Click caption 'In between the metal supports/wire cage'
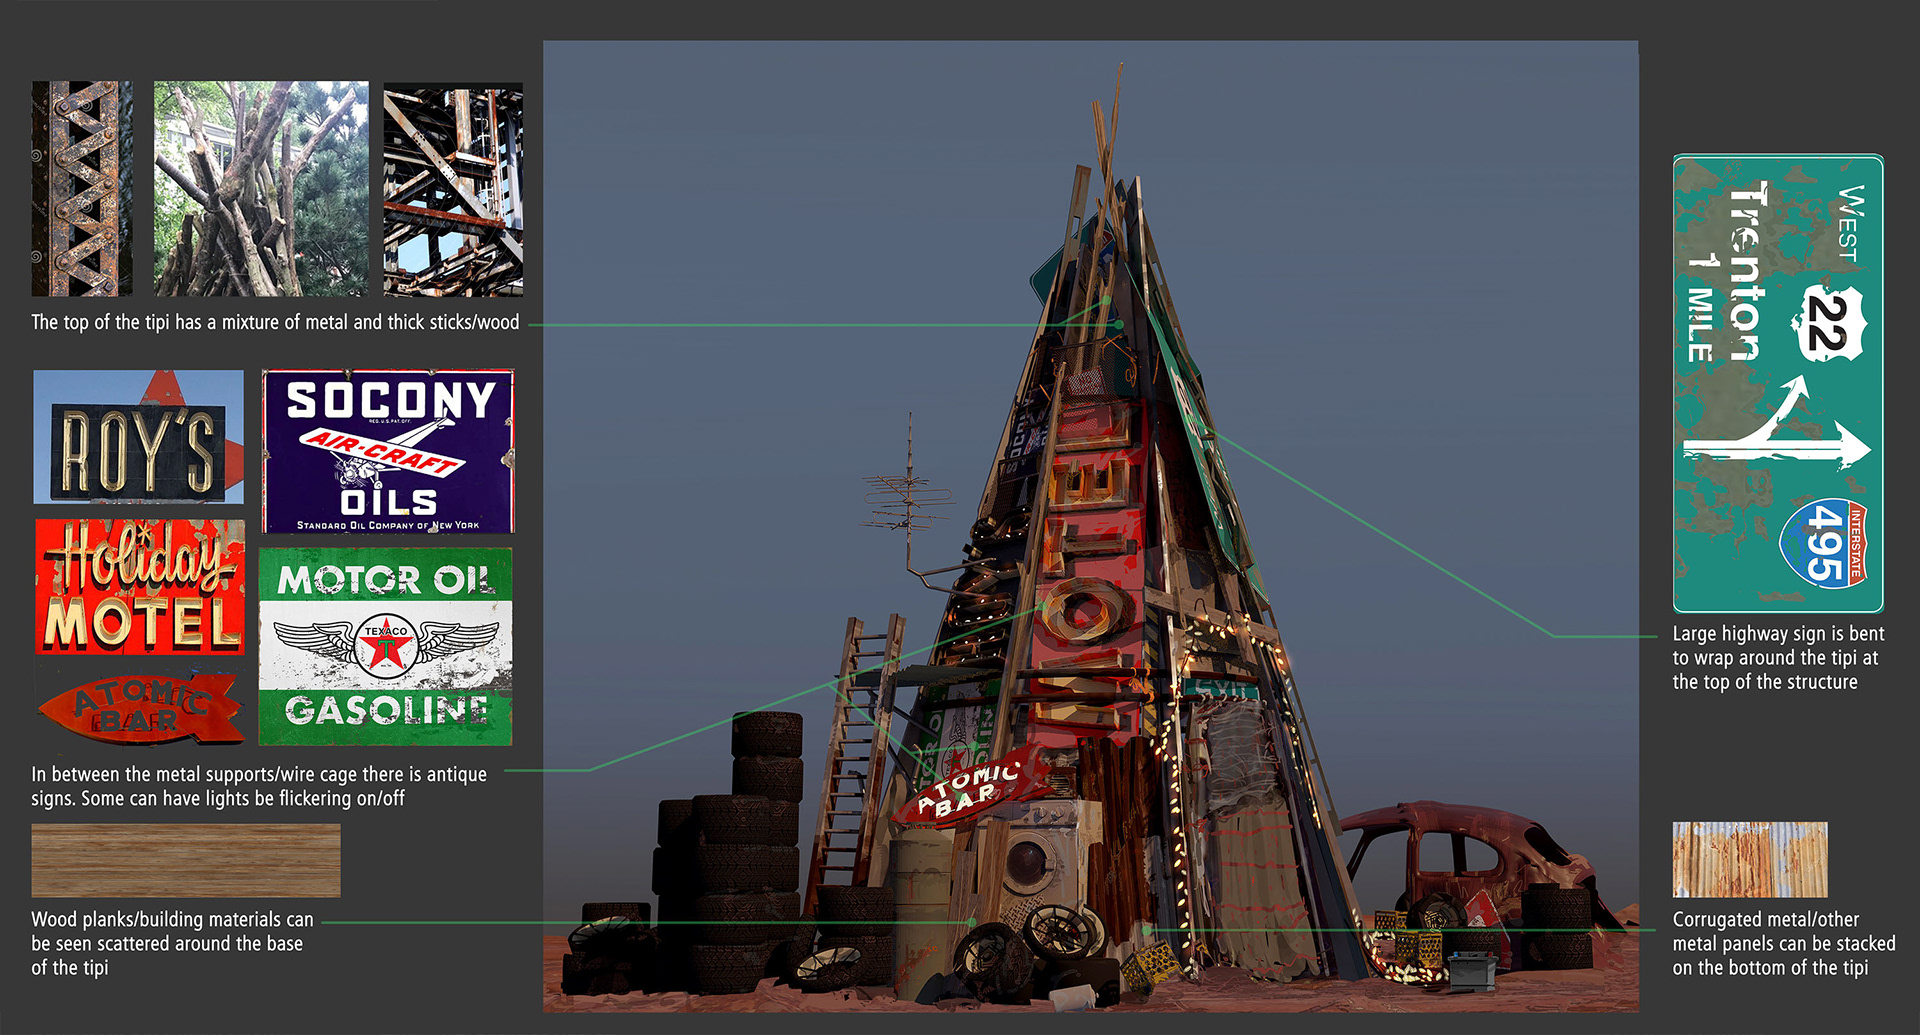This screenshot has height=1035, width=1920. coord(259,786)
